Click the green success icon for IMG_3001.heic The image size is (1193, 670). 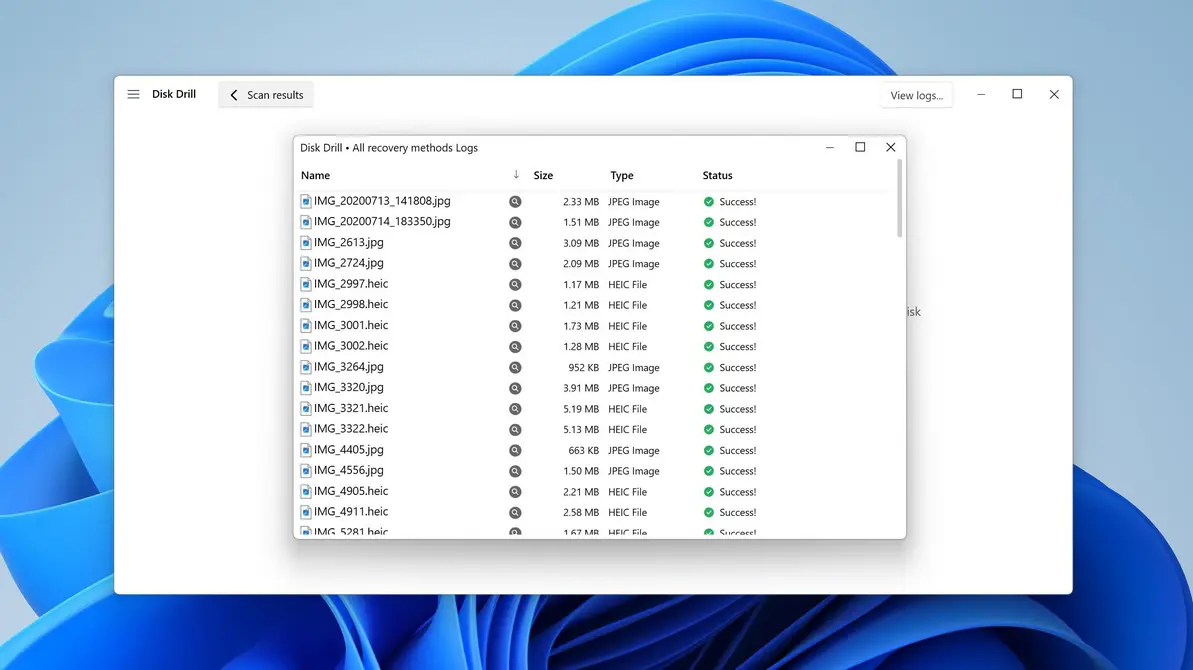click(709, 326)
